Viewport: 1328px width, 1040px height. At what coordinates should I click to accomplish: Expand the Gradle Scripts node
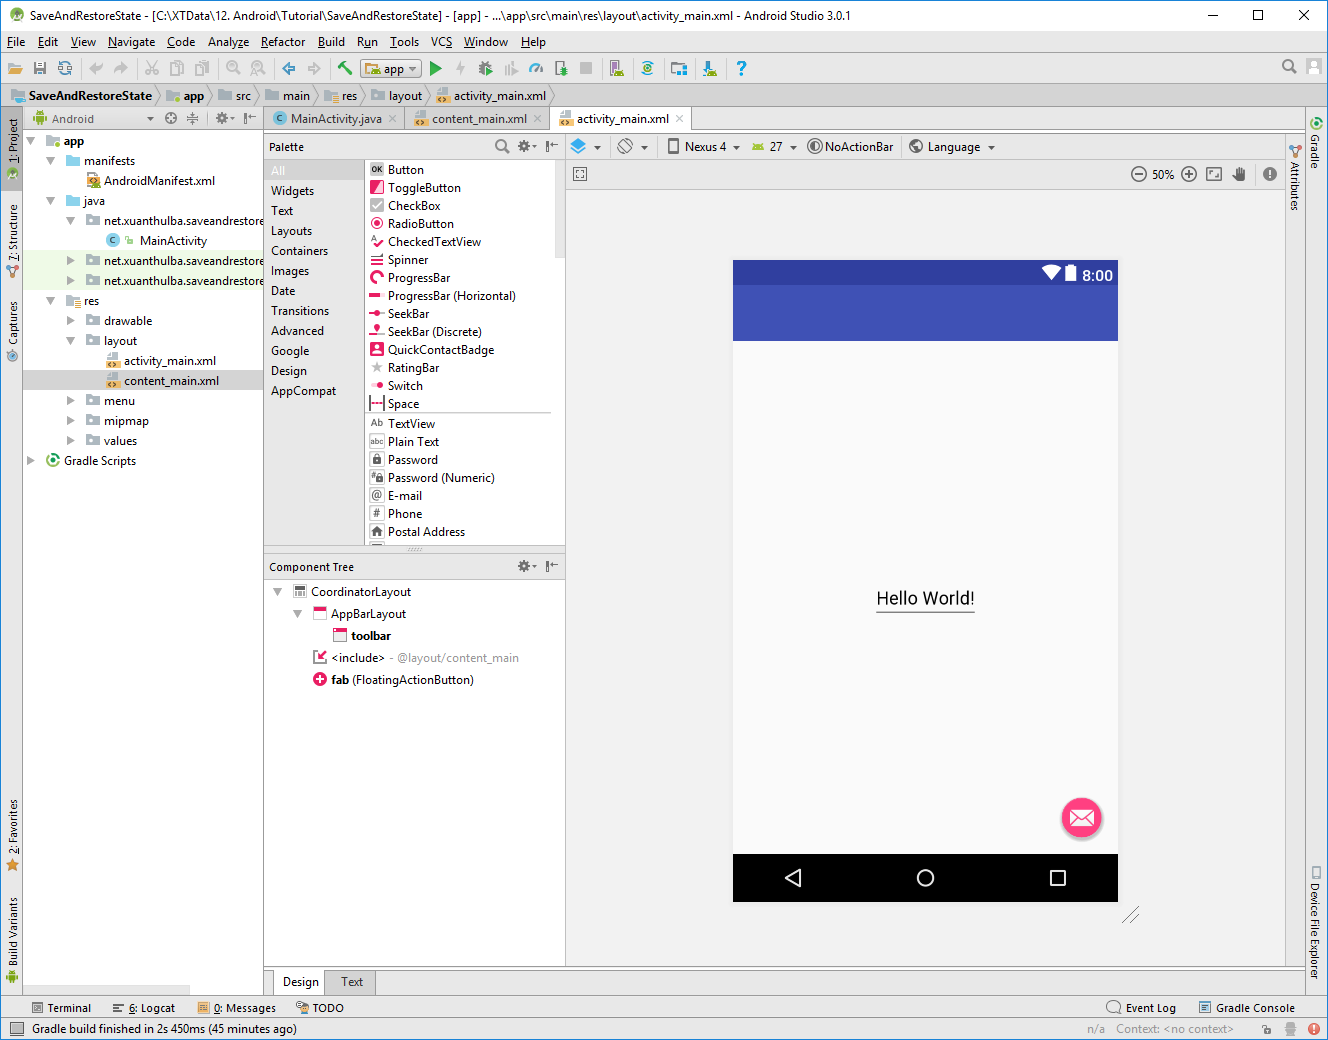tap(30, 461)
